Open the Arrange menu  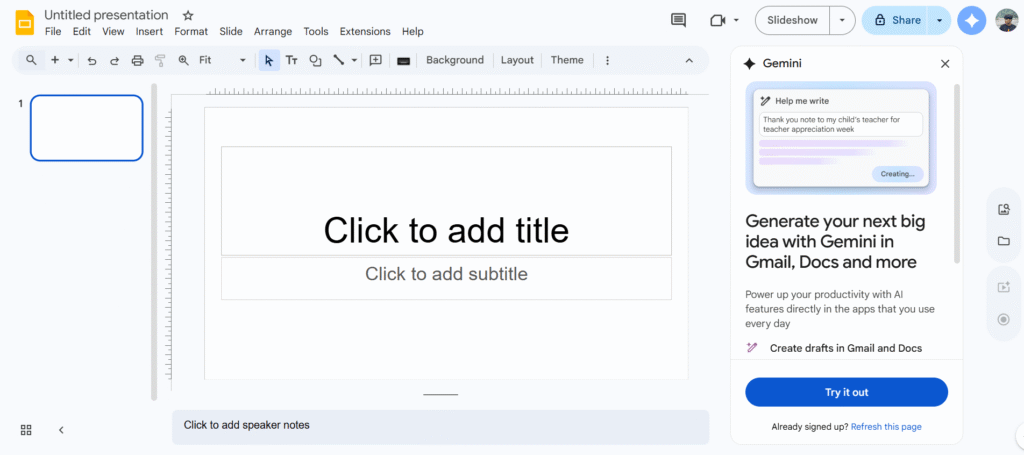[x=273, y=32]
